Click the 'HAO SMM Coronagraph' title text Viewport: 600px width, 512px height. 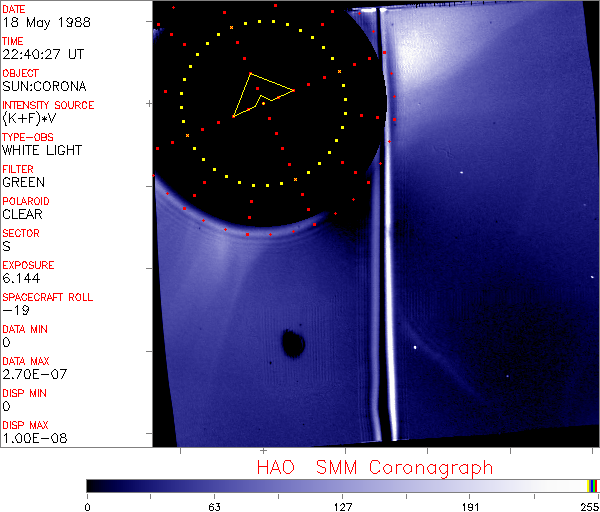click(374, 467)
